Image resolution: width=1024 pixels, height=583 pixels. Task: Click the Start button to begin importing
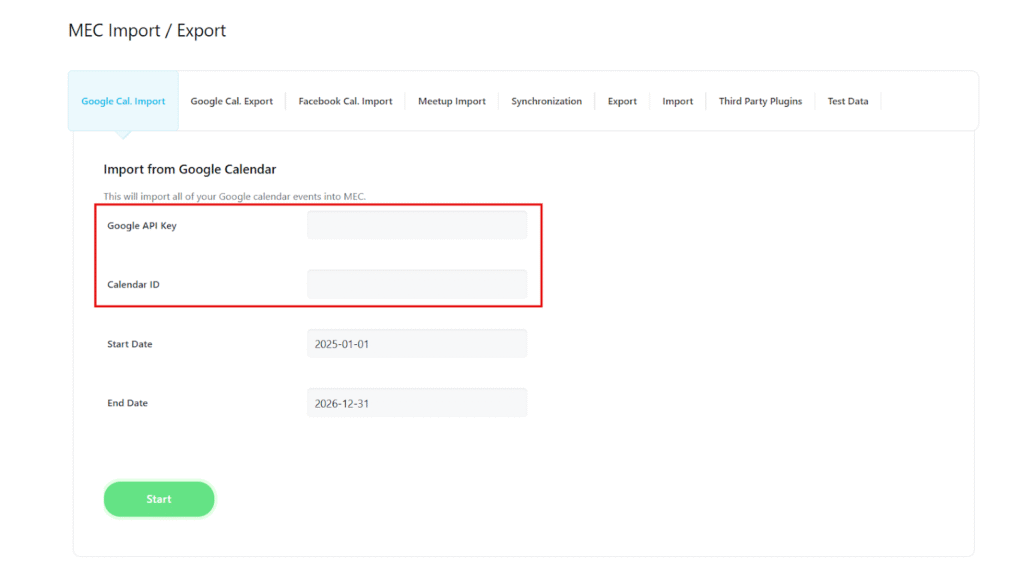pyautogui.click(x=158, y=498)
